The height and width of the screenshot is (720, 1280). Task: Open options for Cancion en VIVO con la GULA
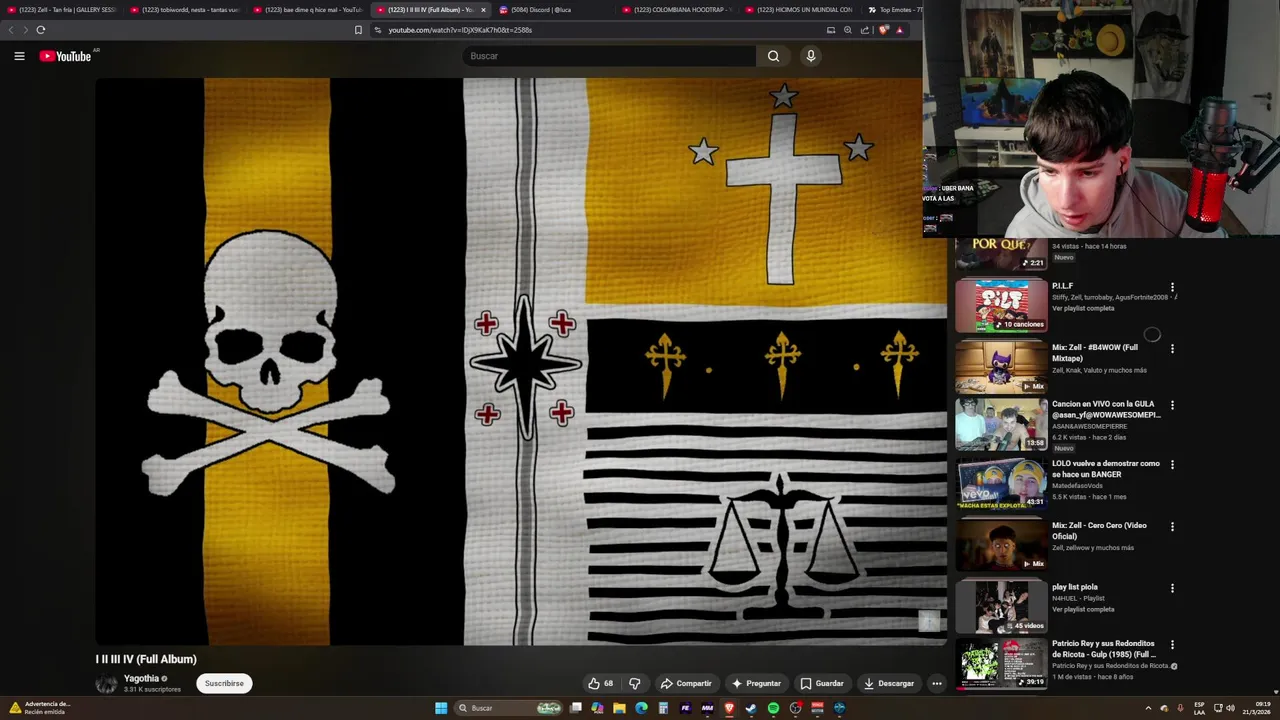[1172, 405]
